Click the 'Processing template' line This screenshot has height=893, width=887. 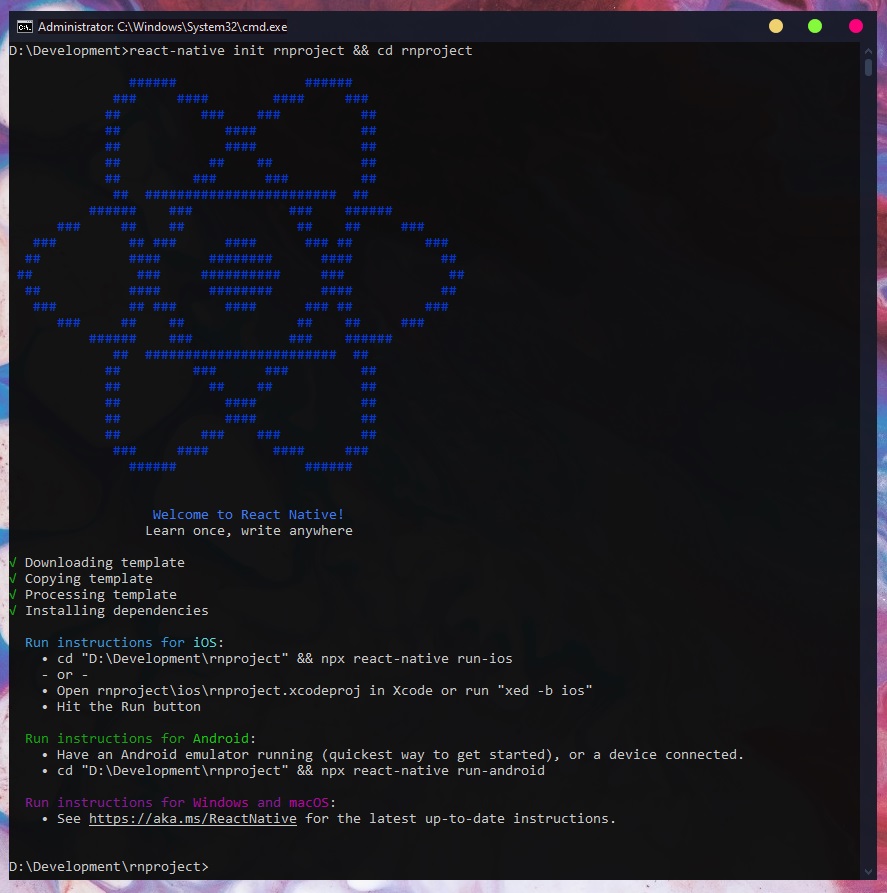(x=101, y=595)
